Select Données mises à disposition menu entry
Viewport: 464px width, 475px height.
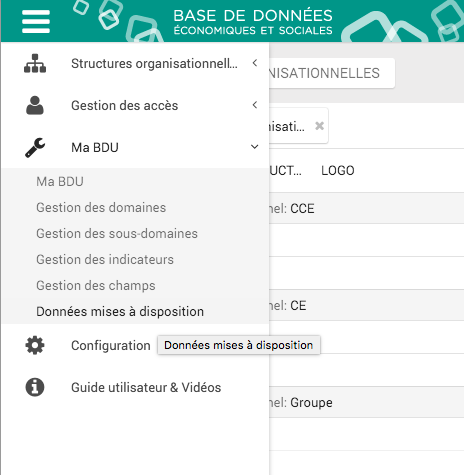click(x=120, y=312)
